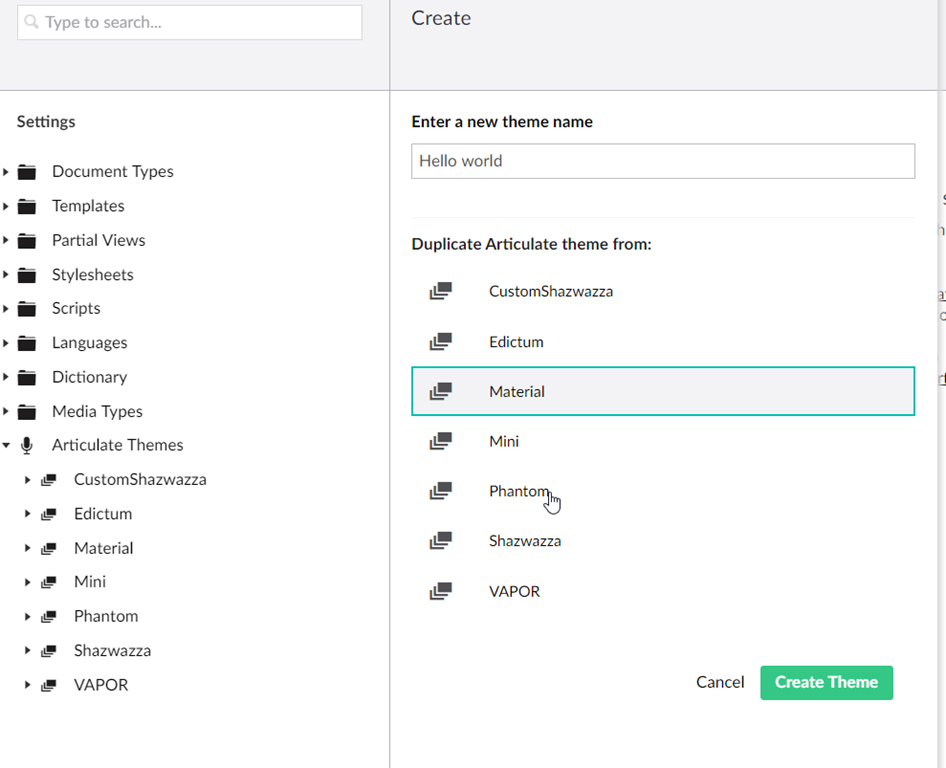Click the VAPOR theme icon in the tree
Viewport: 946px width, 768px height.
49,685
